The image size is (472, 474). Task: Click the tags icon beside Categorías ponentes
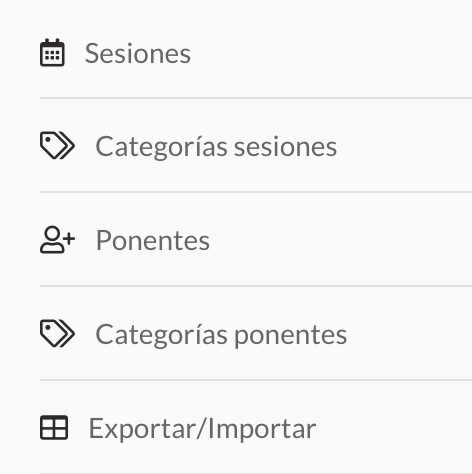tap(57, 334)
